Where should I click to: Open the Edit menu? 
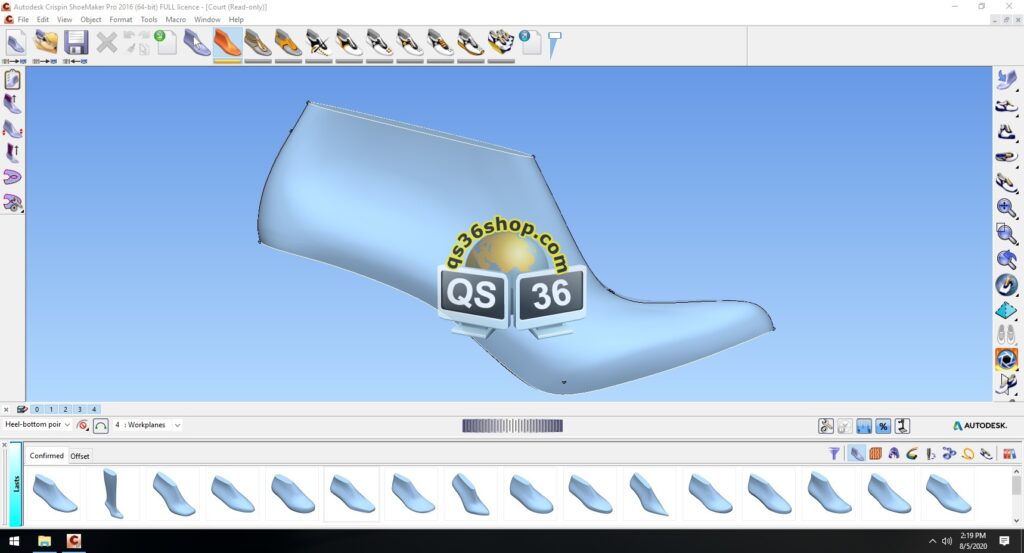(42, 20)
